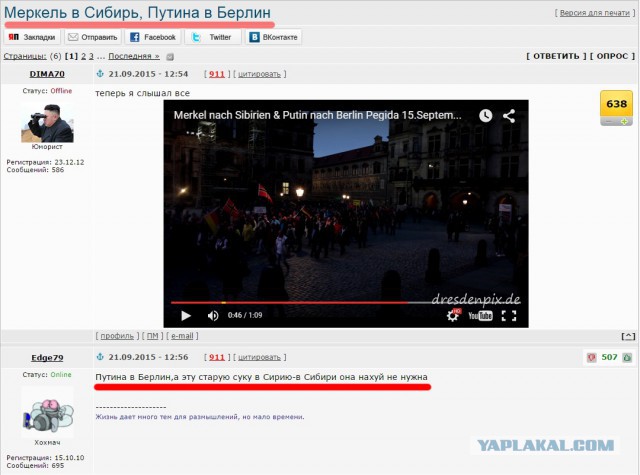Jump to top with caret icon
The width and height of the screenshot is (640, 475).
click(x=628, y=336)
